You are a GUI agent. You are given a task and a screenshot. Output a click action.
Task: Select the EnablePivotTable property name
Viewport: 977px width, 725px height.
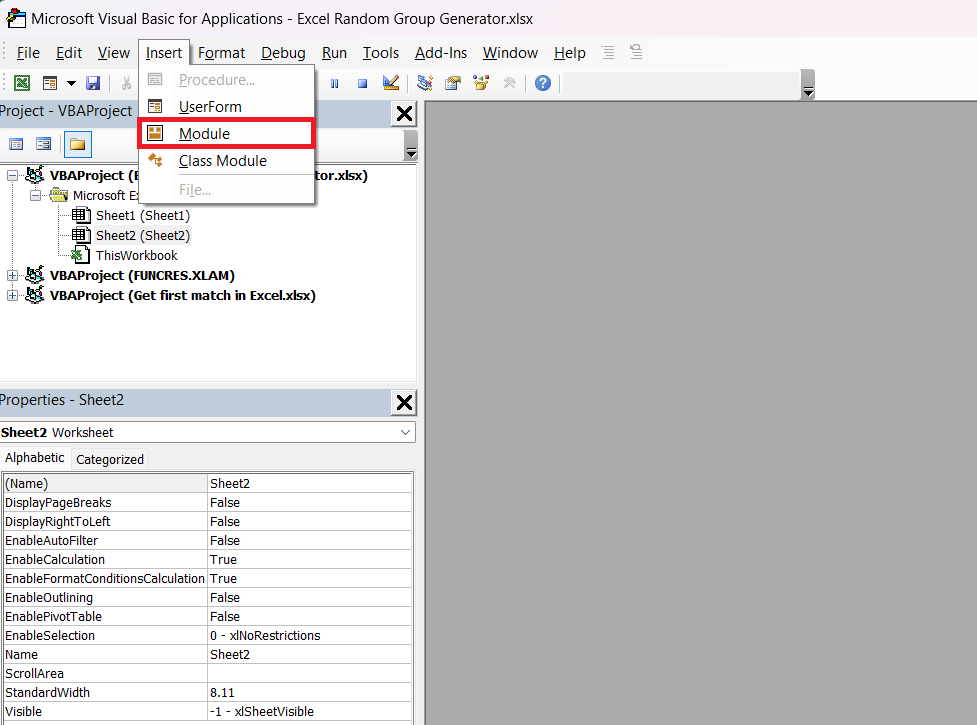coord(54,617)
